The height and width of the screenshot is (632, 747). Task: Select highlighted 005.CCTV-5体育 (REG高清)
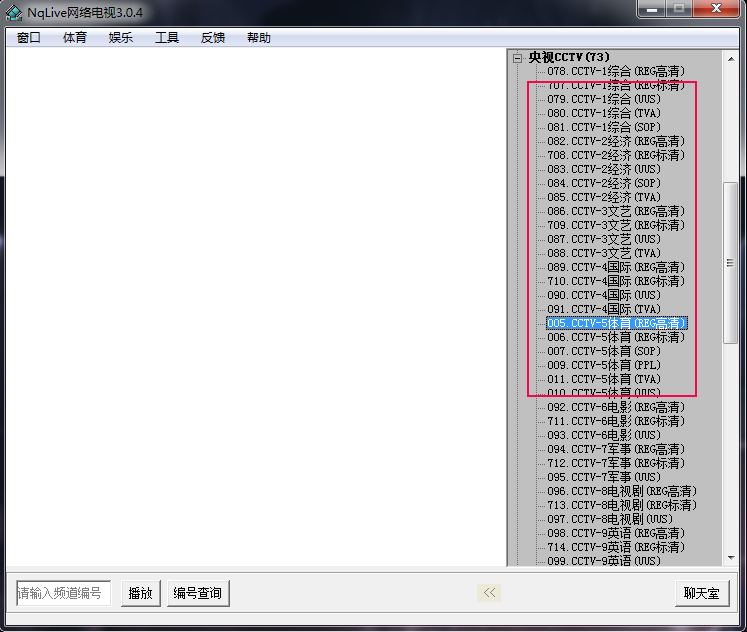616,323
